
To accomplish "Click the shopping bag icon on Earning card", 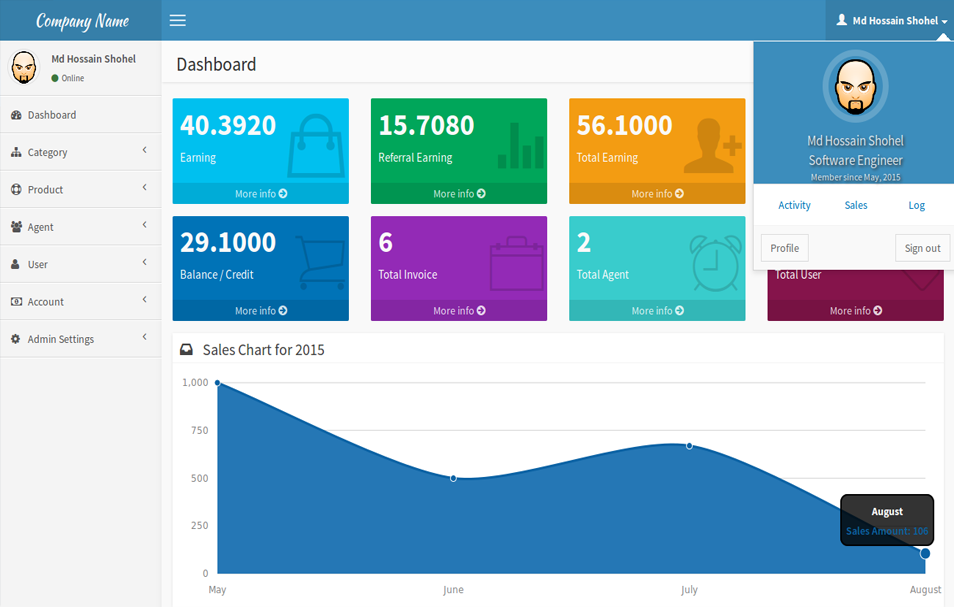I will [x=315, y=145].
